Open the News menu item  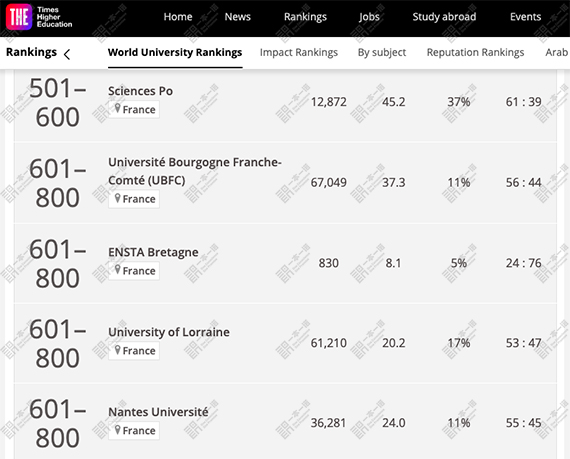tap(237, 17)
